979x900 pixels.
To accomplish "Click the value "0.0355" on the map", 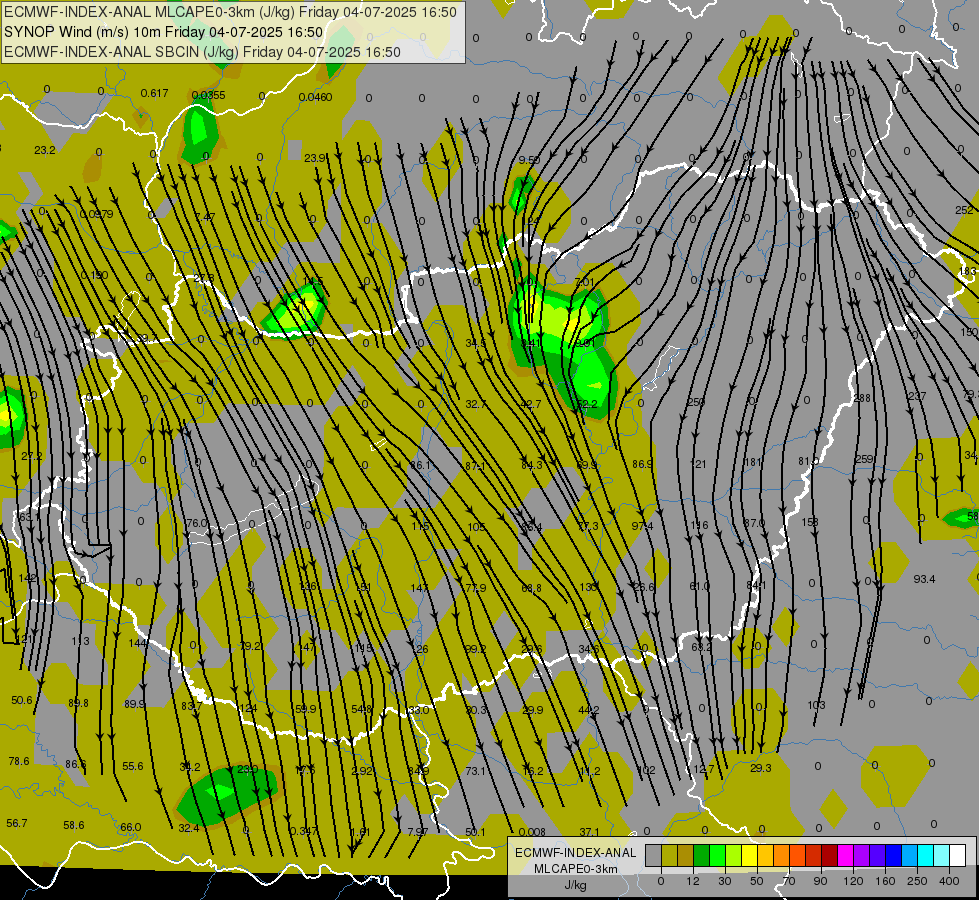I will click(x=209, y=95).
